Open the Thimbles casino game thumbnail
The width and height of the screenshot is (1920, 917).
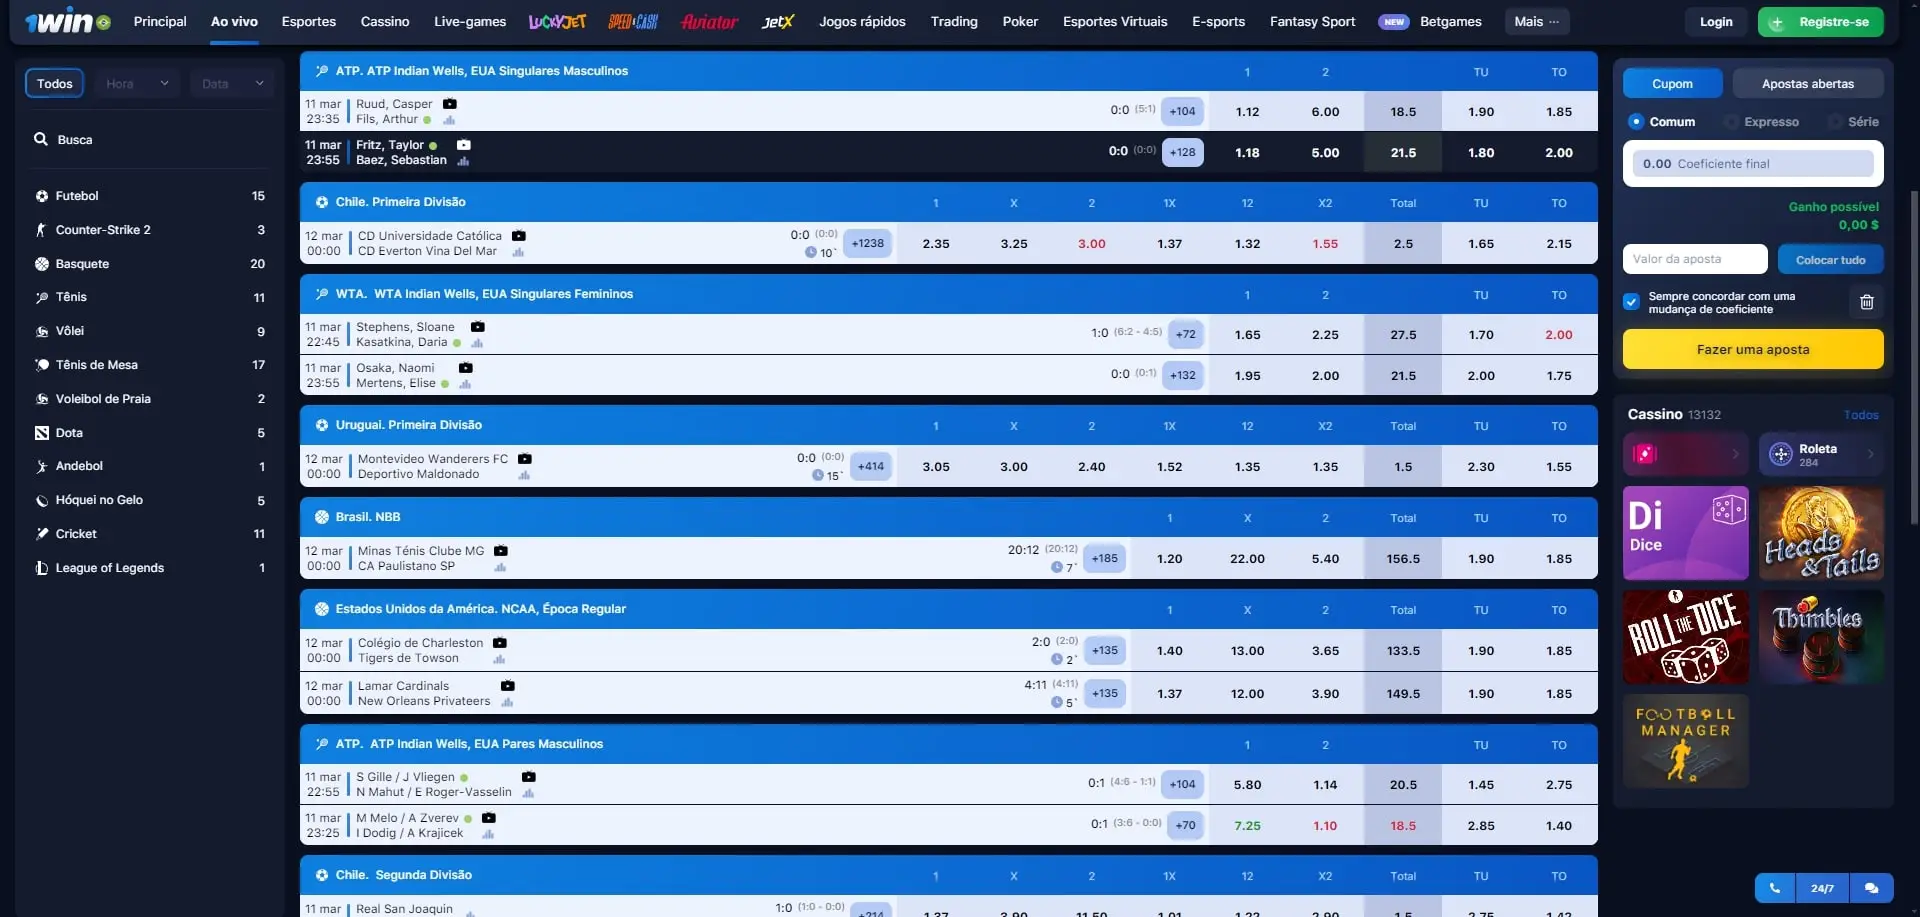pyautogui.click(x=1820, y=637)
